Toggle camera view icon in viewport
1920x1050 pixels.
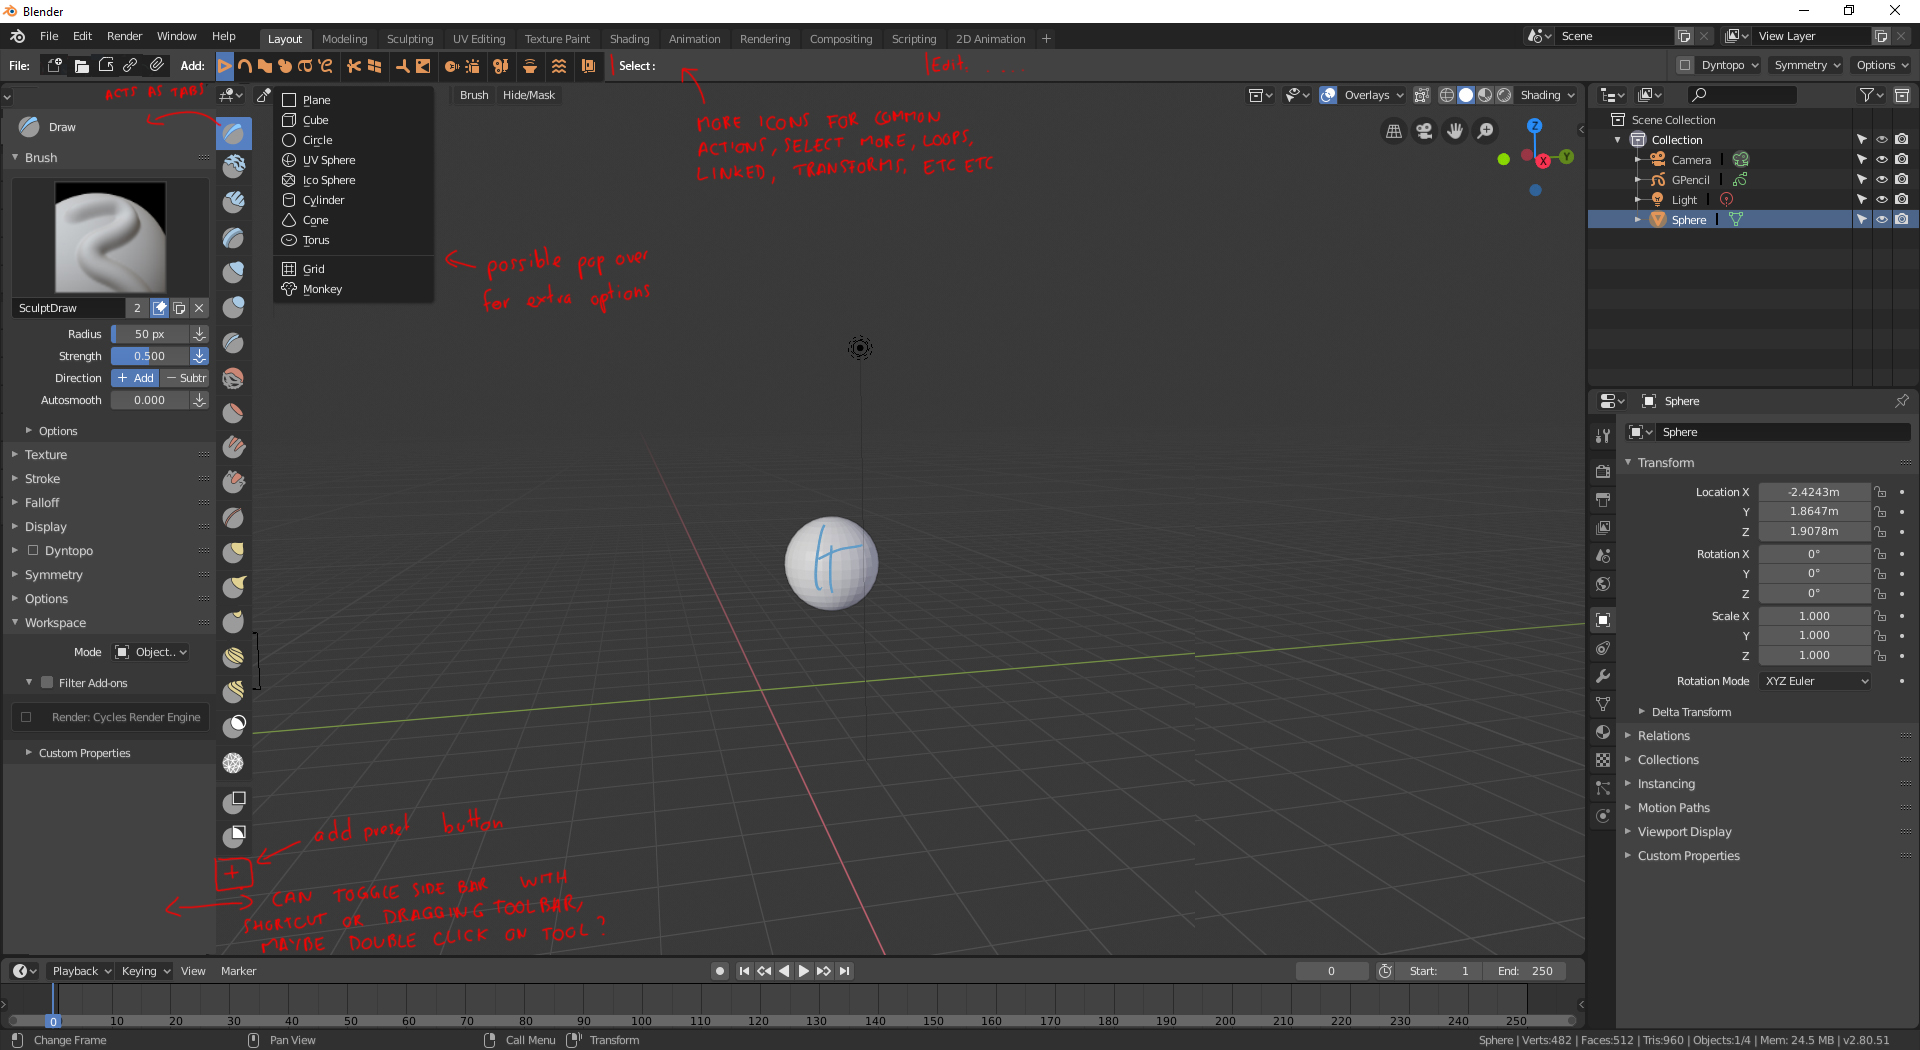coord(1424,131)
